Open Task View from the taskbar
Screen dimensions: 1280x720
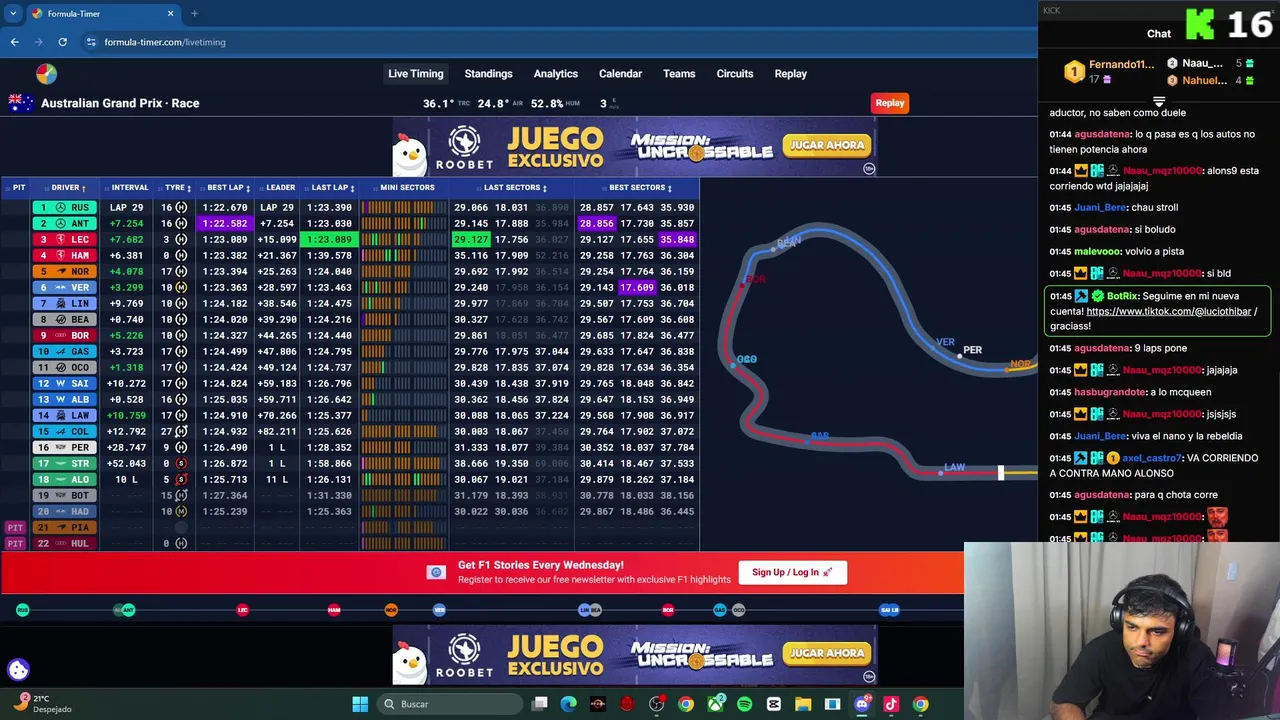(540, 704)
